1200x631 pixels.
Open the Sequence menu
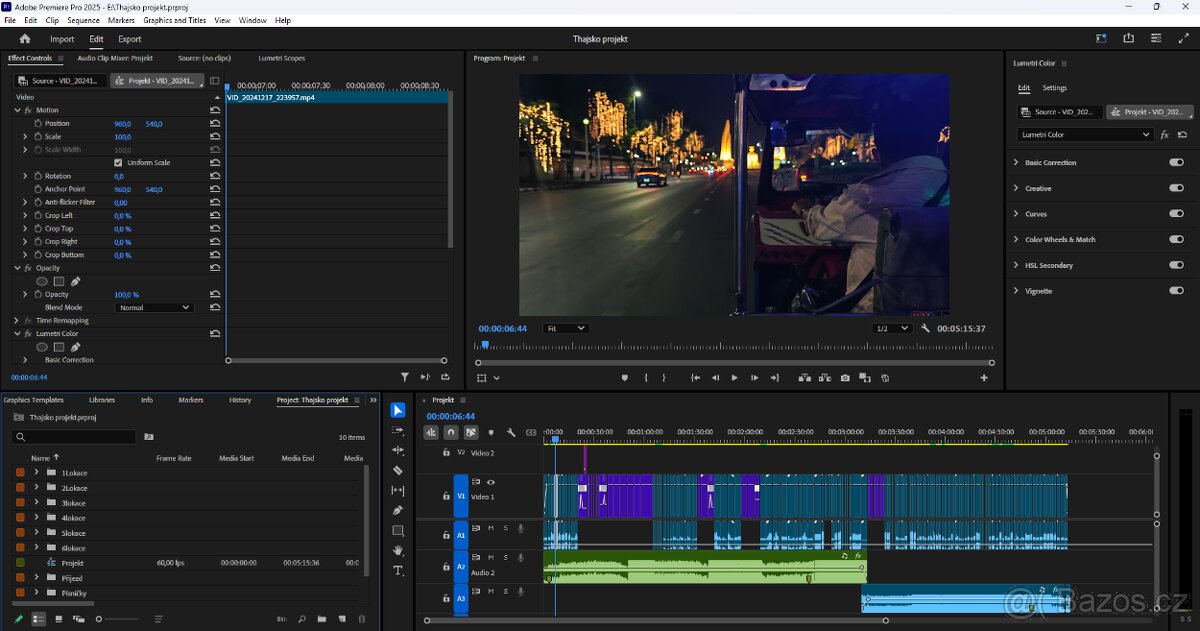83,20
